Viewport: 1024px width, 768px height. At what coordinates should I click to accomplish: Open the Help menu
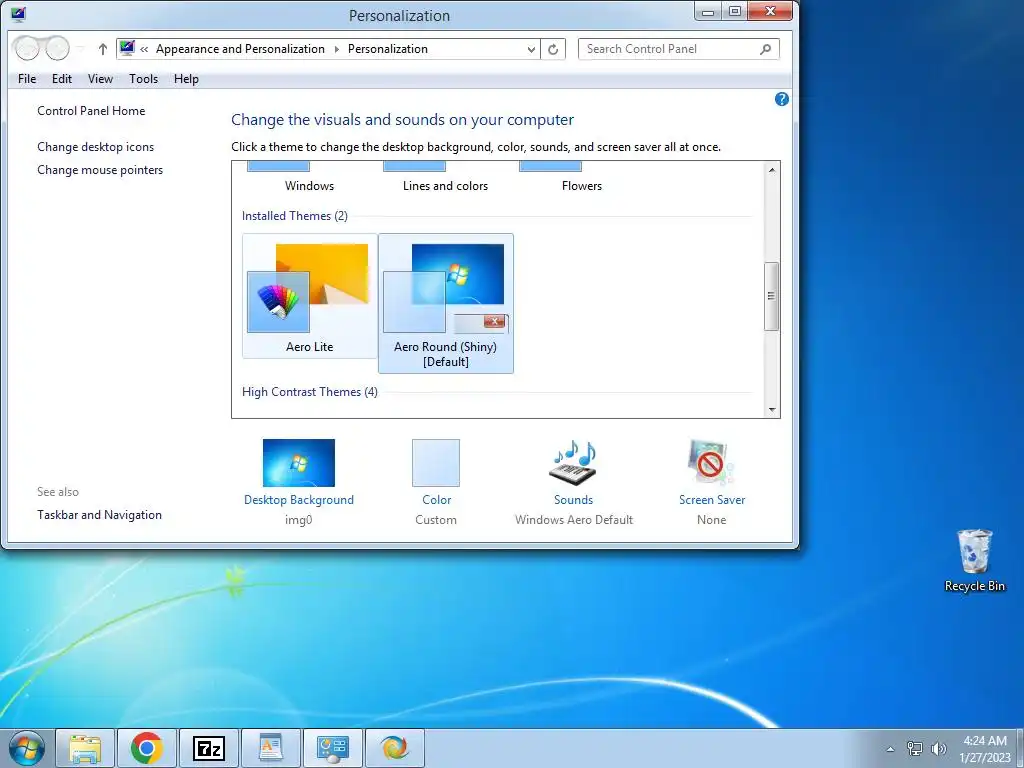point(186,79)
